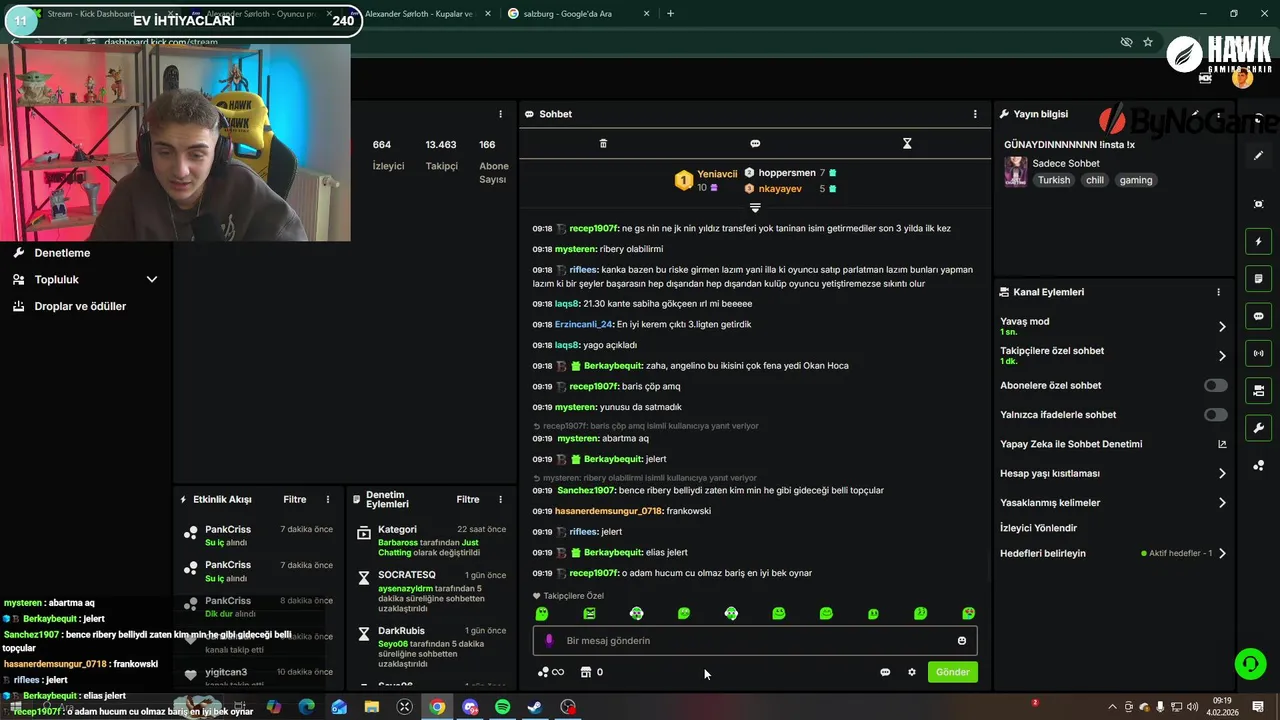Screen dimensions: 1280x720
Task: Click the trash icon in the Sohbet toolbar
Action: point(603,144)
